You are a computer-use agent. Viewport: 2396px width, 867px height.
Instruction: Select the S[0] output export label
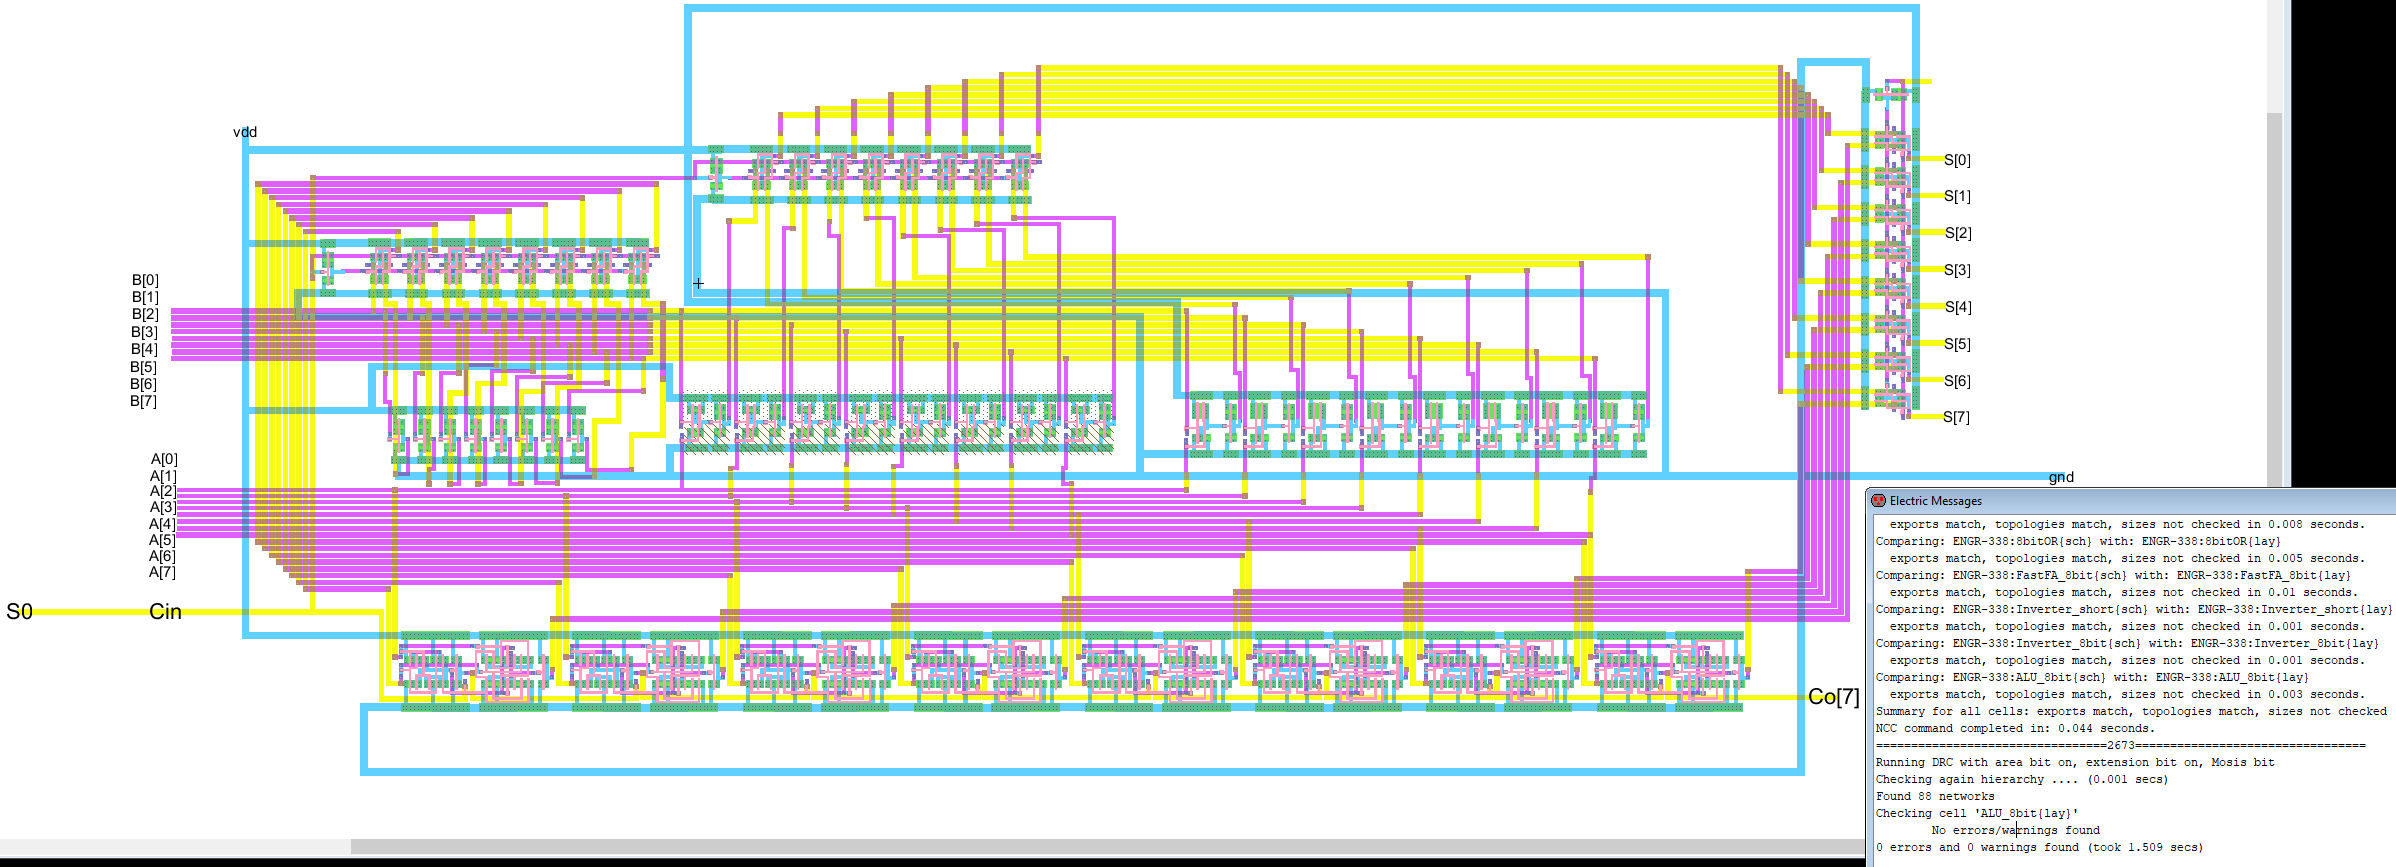1956,160
